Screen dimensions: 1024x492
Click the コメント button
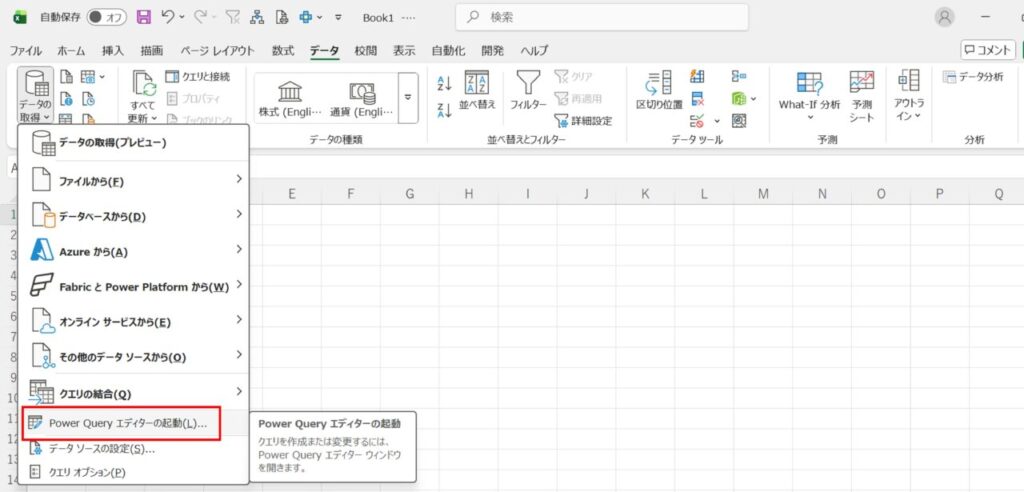(x=988, y=50)
